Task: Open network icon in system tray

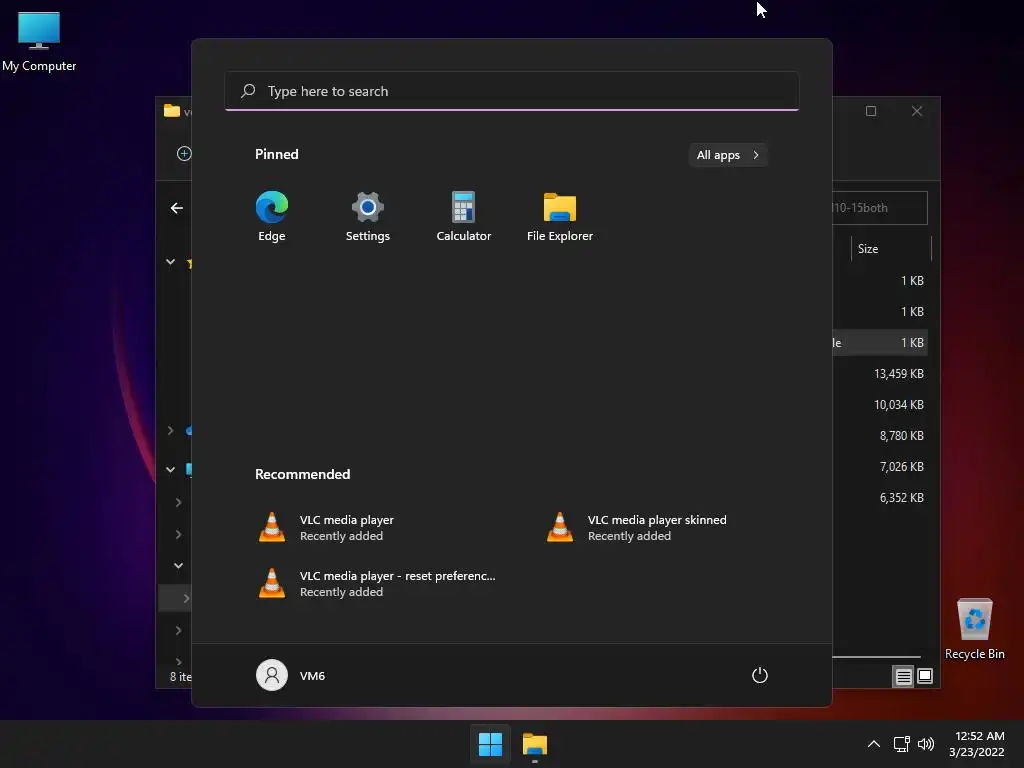Action: pyautogui.click(x=902, y=744)
